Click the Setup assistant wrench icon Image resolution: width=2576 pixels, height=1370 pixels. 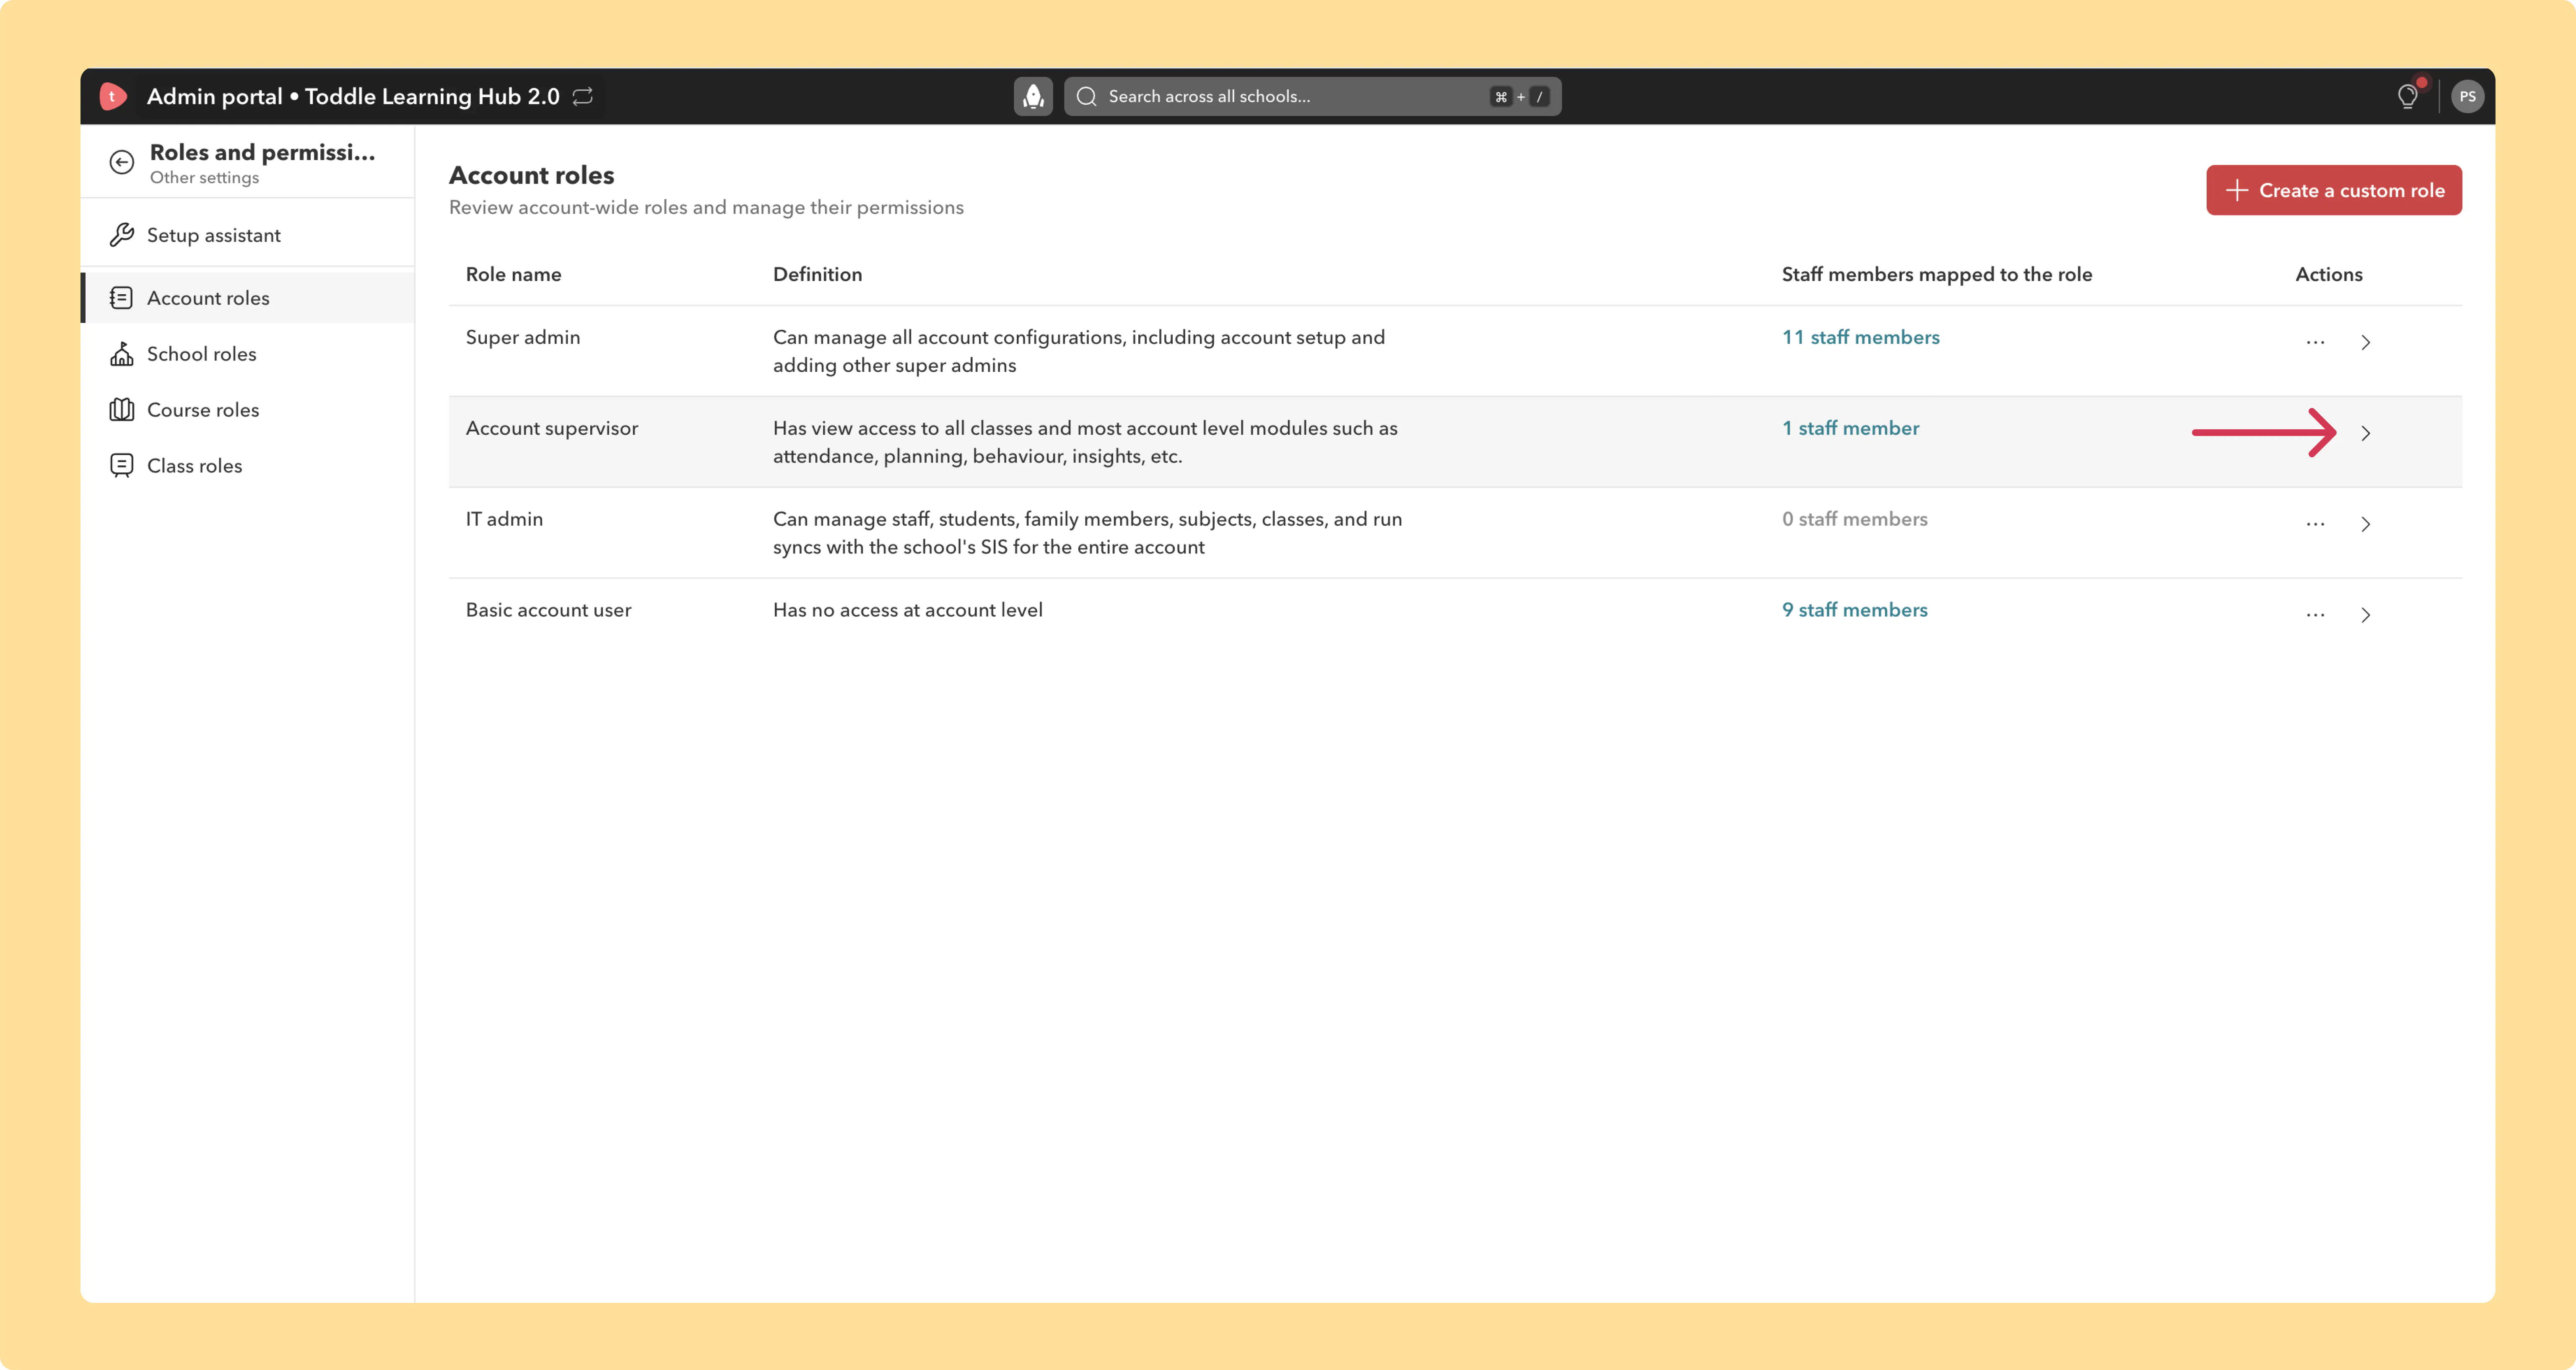point(122,235)
